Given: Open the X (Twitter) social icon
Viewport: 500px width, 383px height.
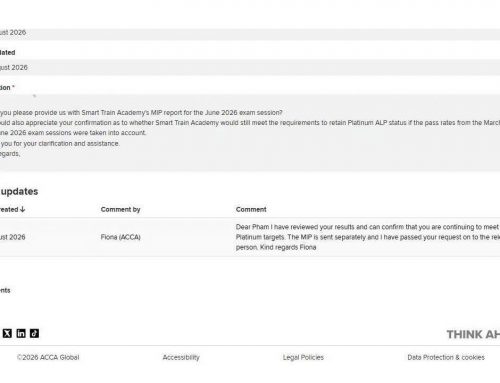Looking at the screenshot, I should (7, 333).
